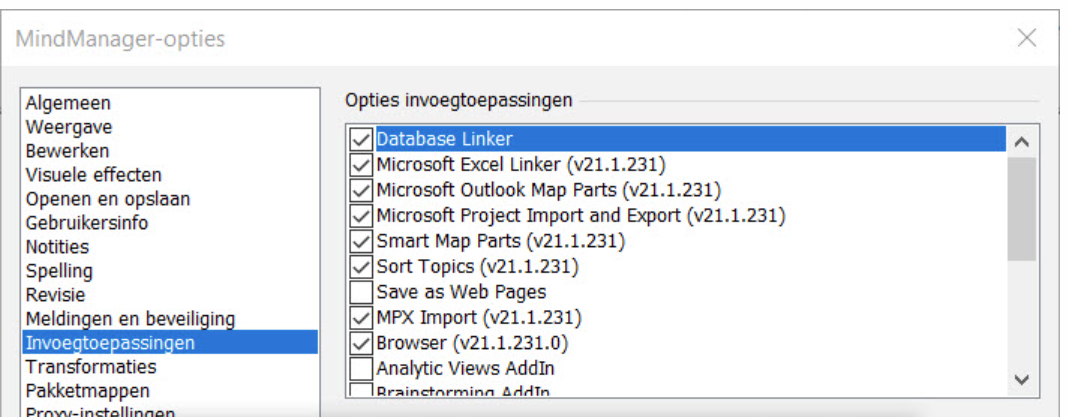Enable the Save as Web Pages checkbox
1069x417 pixels.
click(x=360, y=292)
